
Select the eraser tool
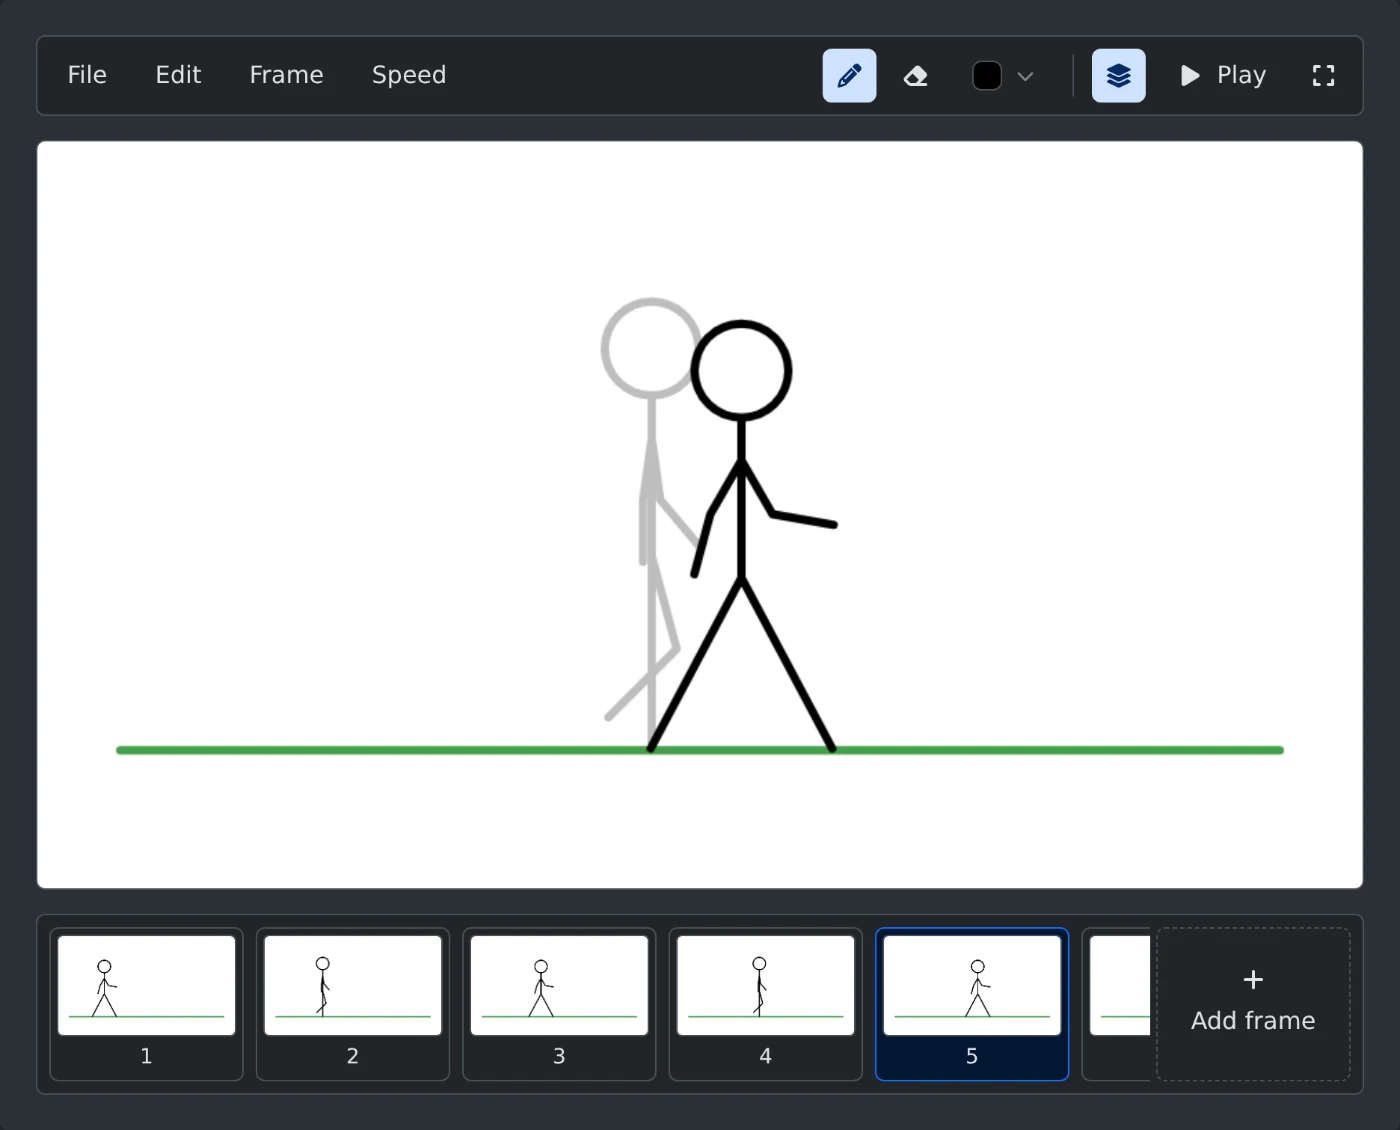pos(915,76)
